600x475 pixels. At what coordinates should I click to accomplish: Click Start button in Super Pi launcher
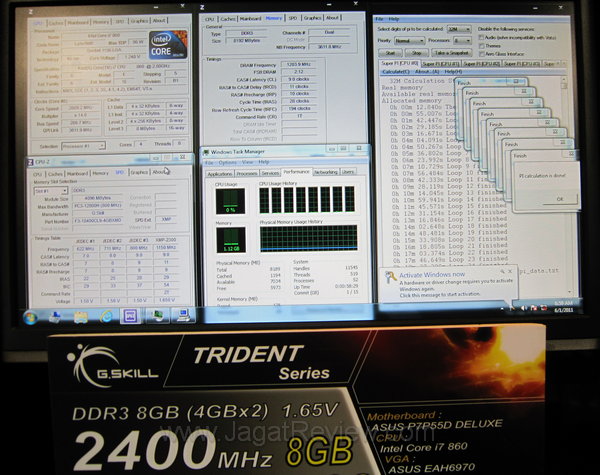point(390,53)
